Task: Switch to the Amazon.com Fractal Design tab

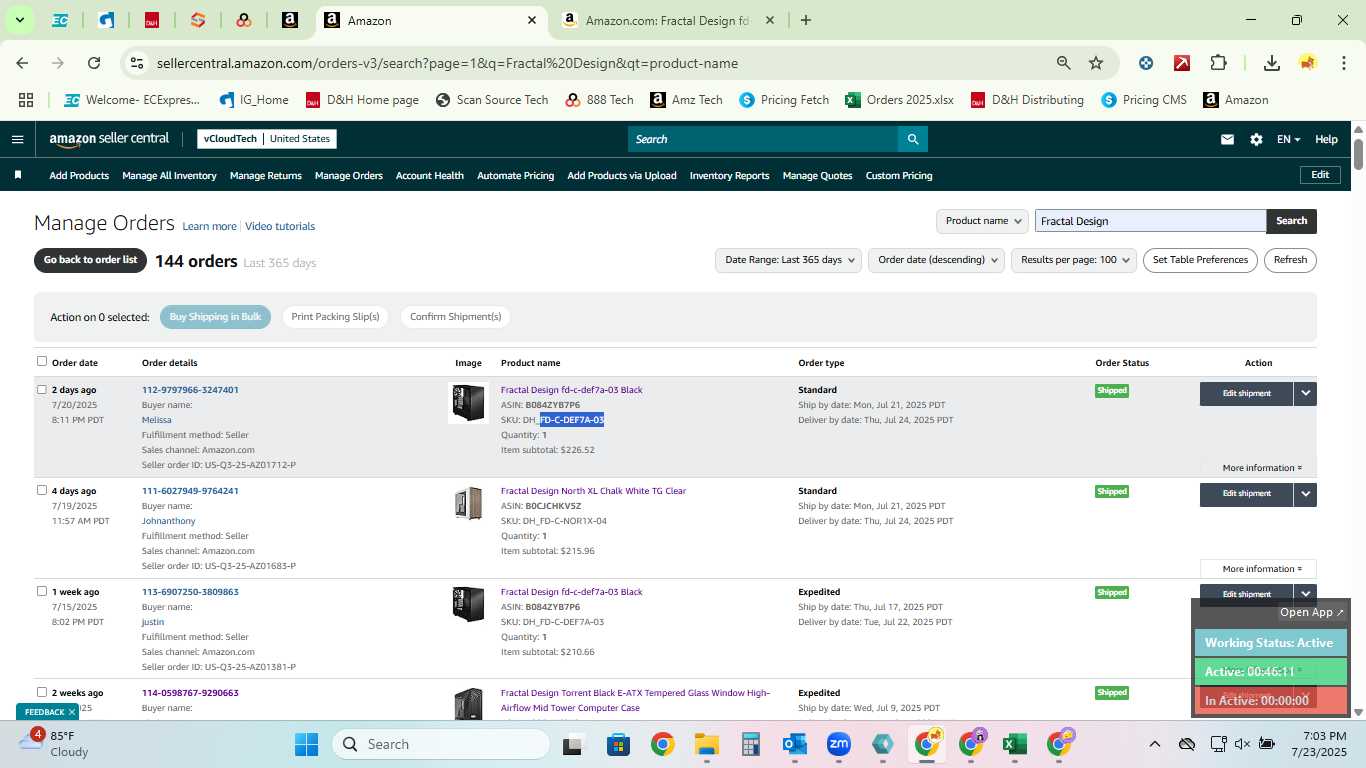Action: coord(667,20)
